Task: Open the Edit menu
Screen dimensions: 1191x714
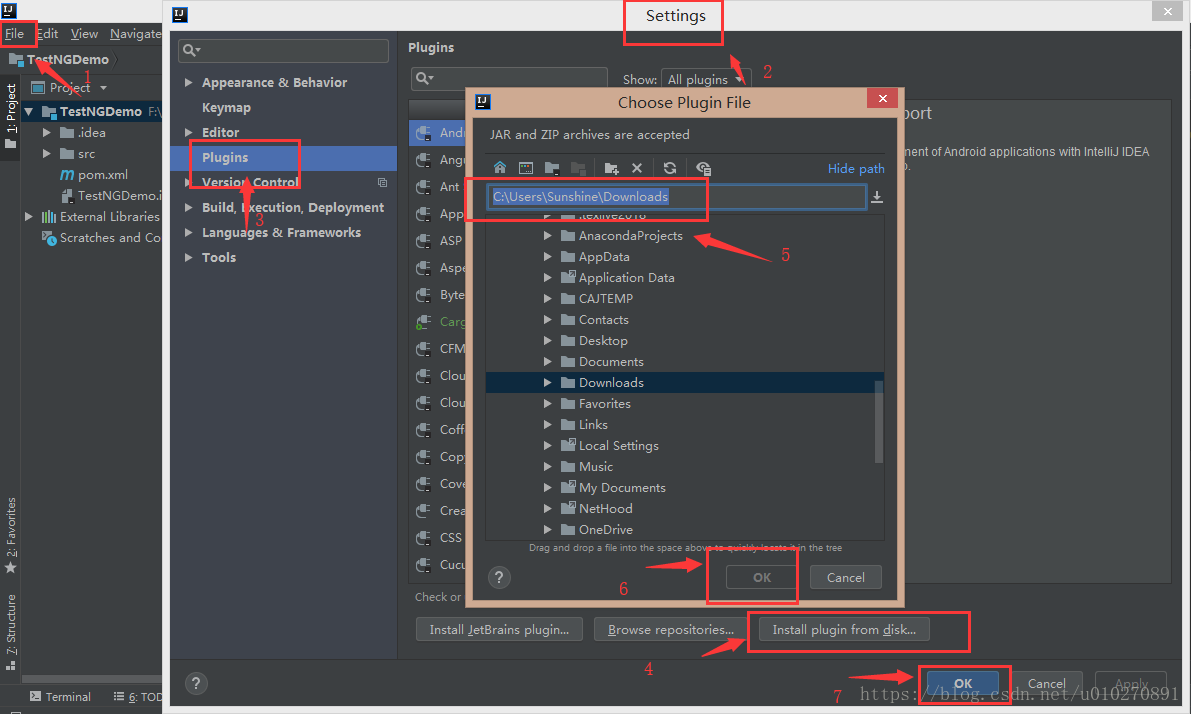Action: tap(47, 33)
